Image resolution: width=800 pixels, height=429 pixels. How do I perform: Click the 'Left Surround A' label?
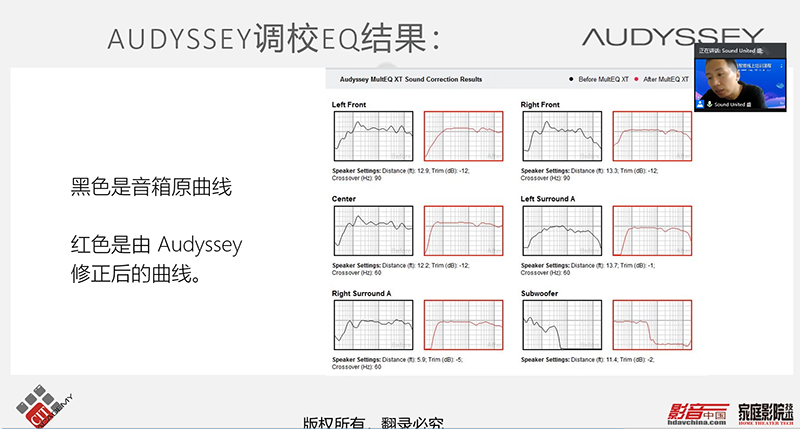point(547,199)
